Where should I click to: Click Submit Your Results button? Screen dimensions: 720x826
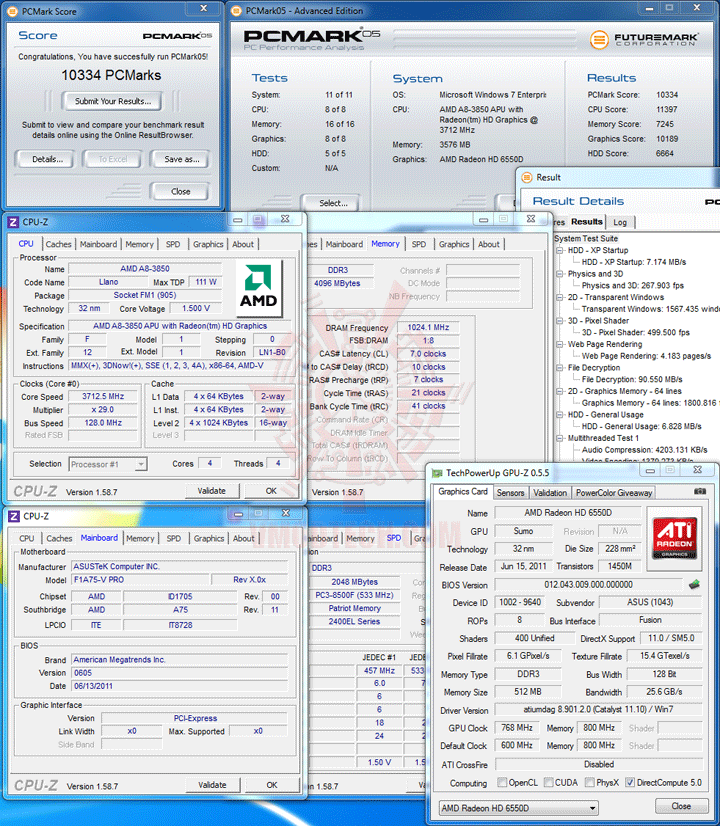113,101
